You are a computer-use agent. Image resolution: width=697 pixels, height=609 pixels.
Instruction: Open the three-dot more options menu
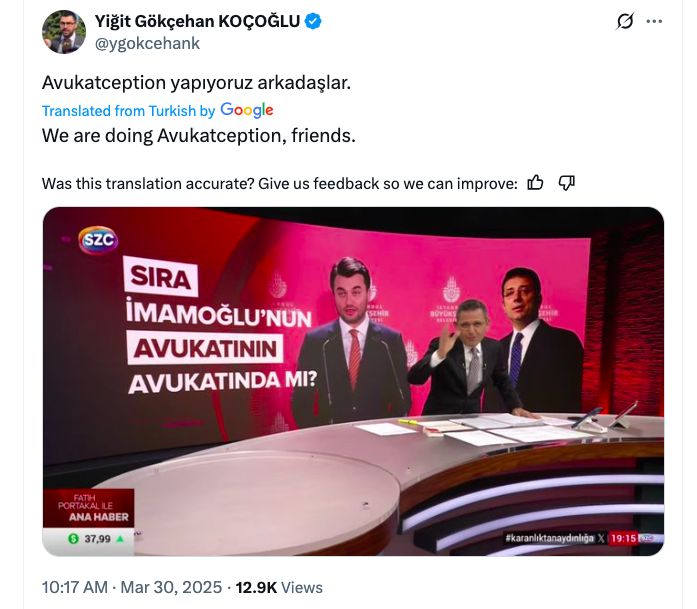pyautogui.click(x=654, y=21)
